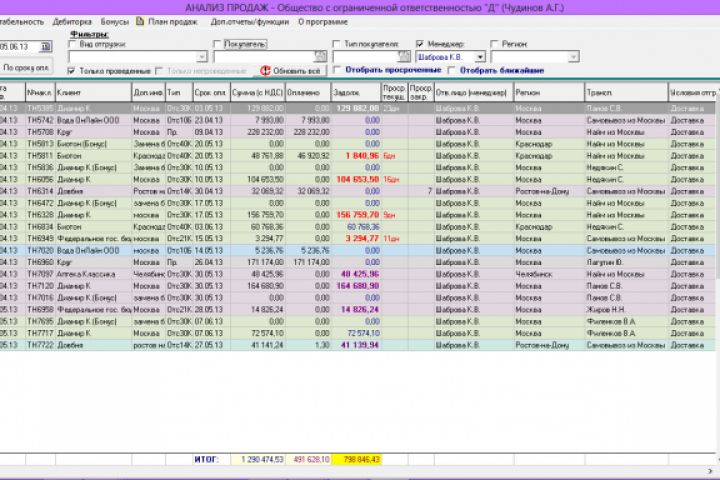
Task: Open the План продаж menu
Action: click(173, 22)
